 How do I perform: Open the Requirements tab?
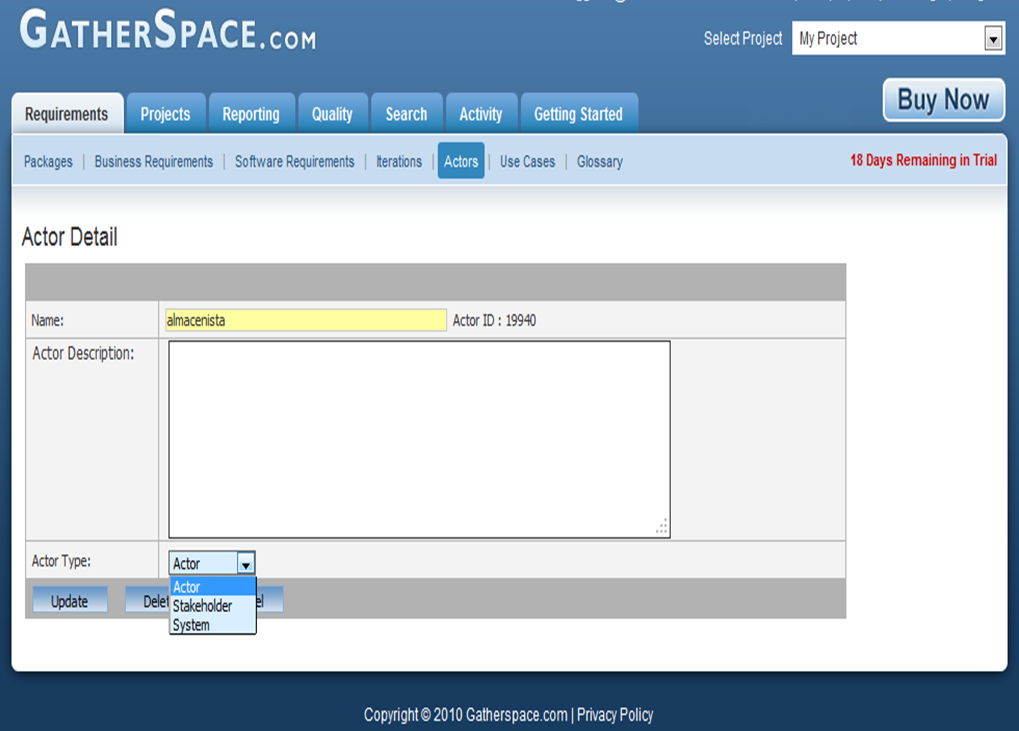coord(66,114)
